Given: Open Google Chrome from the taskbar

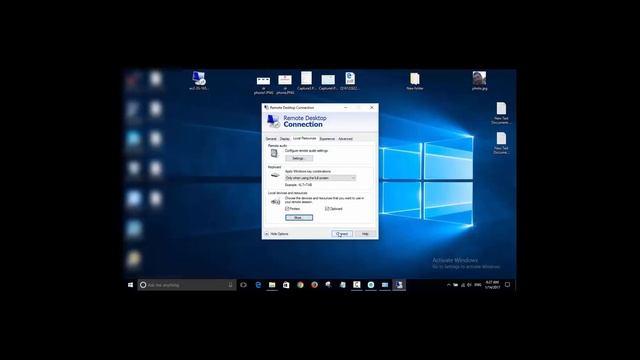Looking at the screenshot, I should point(300,285).
